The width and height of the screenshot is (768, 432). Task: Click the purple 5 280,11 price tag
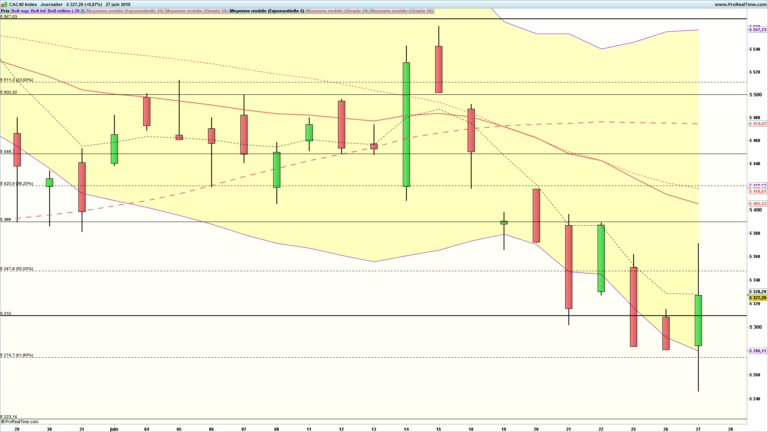(x=758, y=351)
